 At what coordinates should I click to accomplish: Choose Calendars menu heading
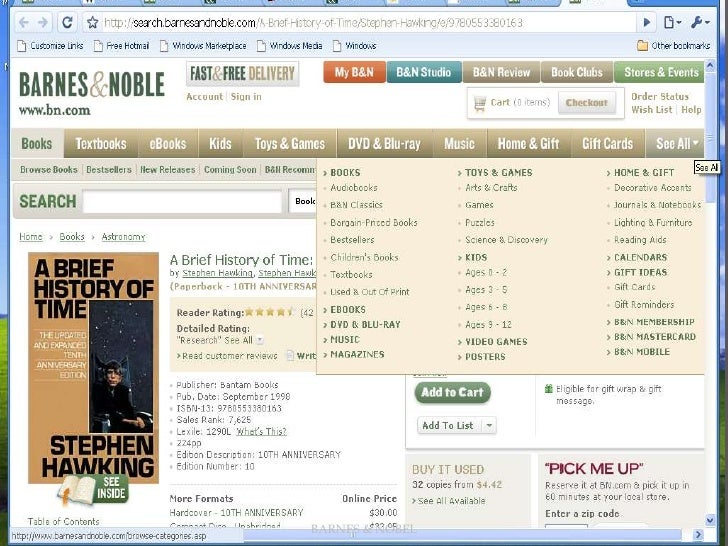(641, 257)
